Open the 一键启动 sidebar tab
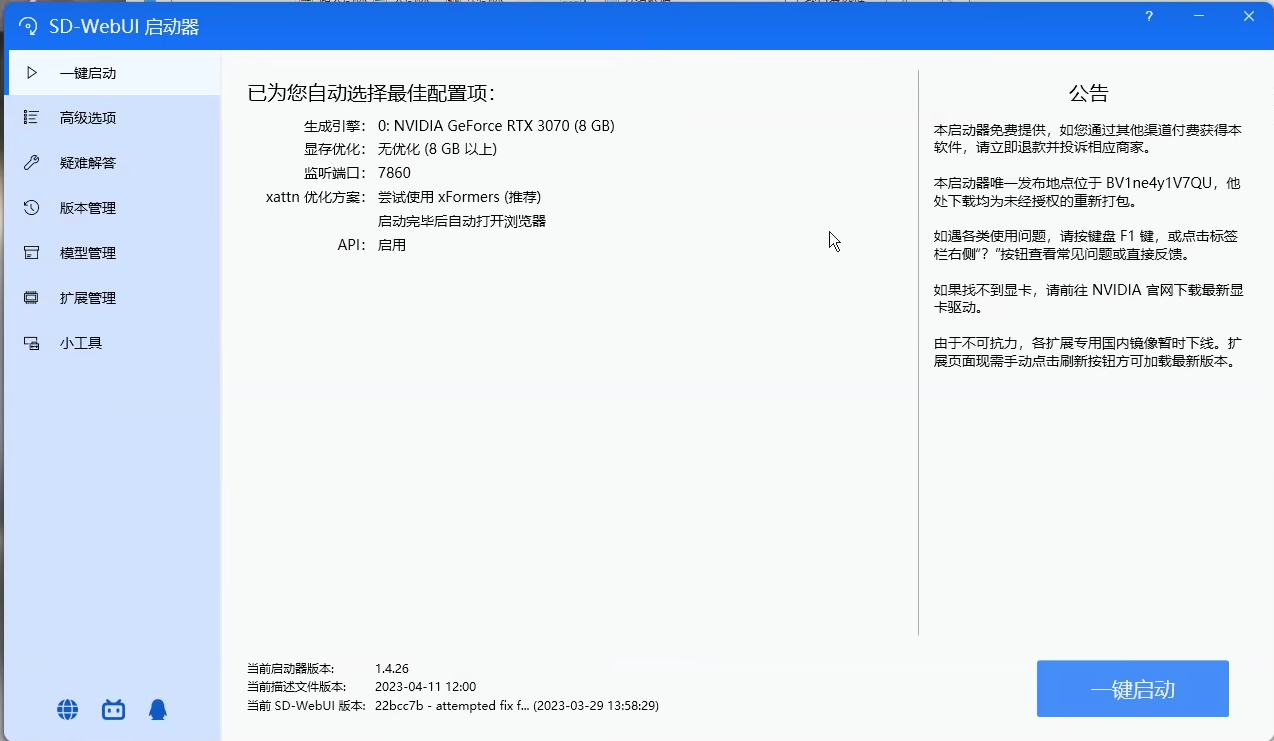 [x=112, y=73]
